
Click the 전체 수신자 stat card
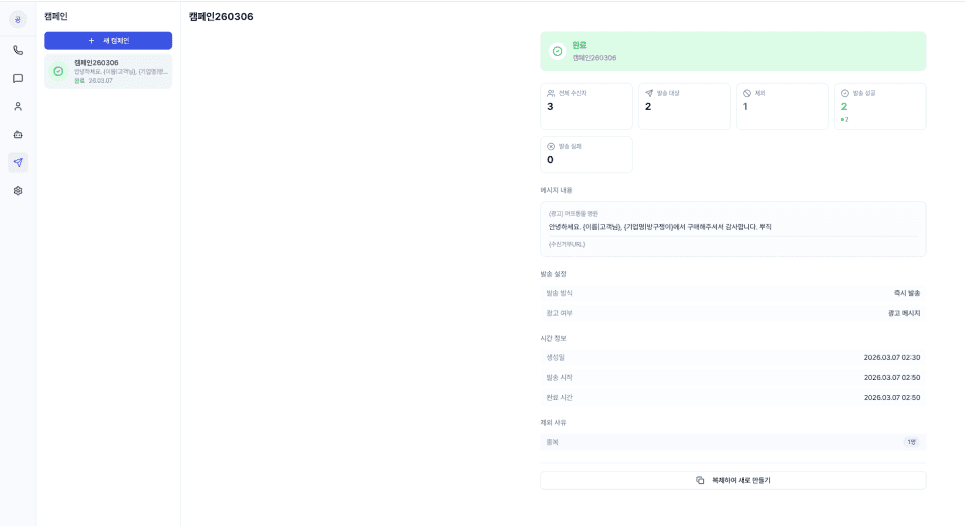tap(586, 107)
